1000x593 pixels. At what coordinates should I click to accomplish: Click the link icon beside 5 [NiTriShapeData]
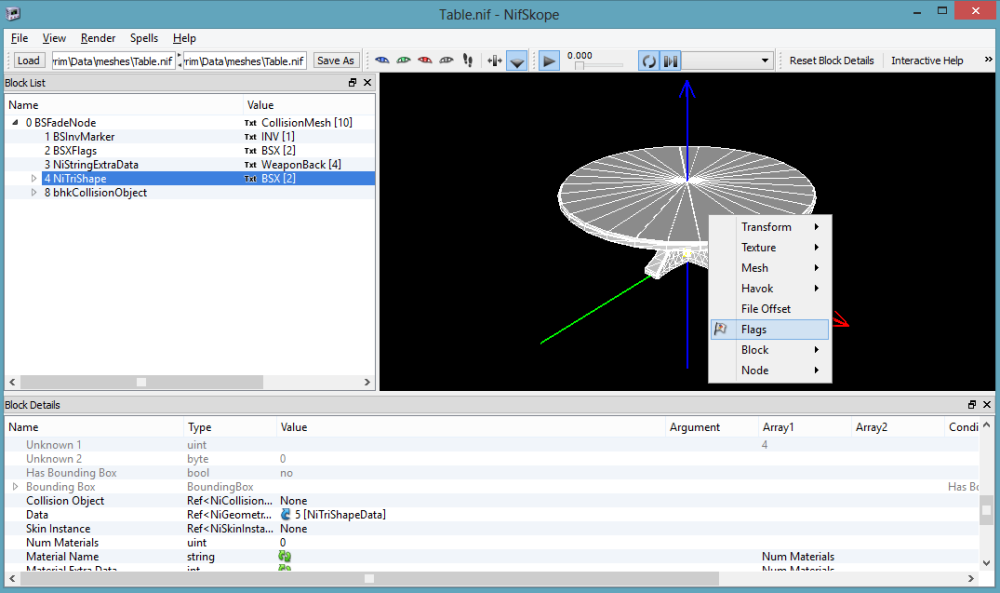pos(285,515)
